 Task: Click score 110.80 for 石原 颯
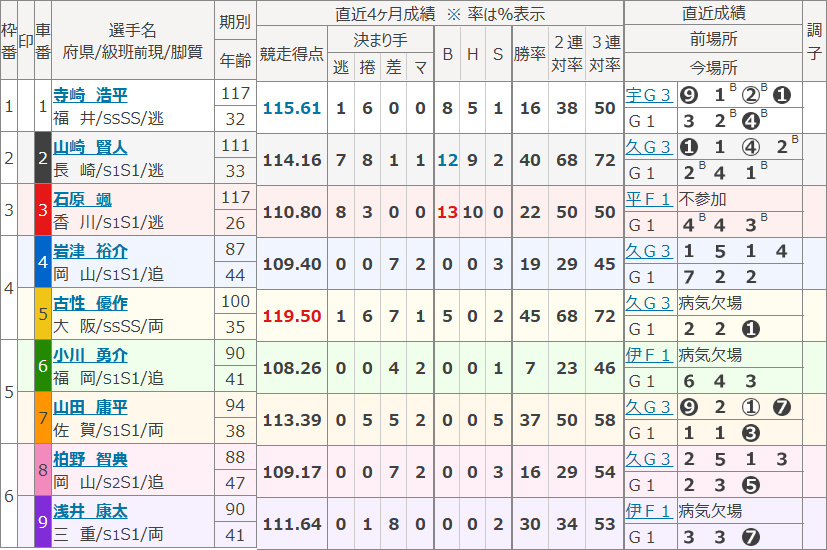coord(292,212)
